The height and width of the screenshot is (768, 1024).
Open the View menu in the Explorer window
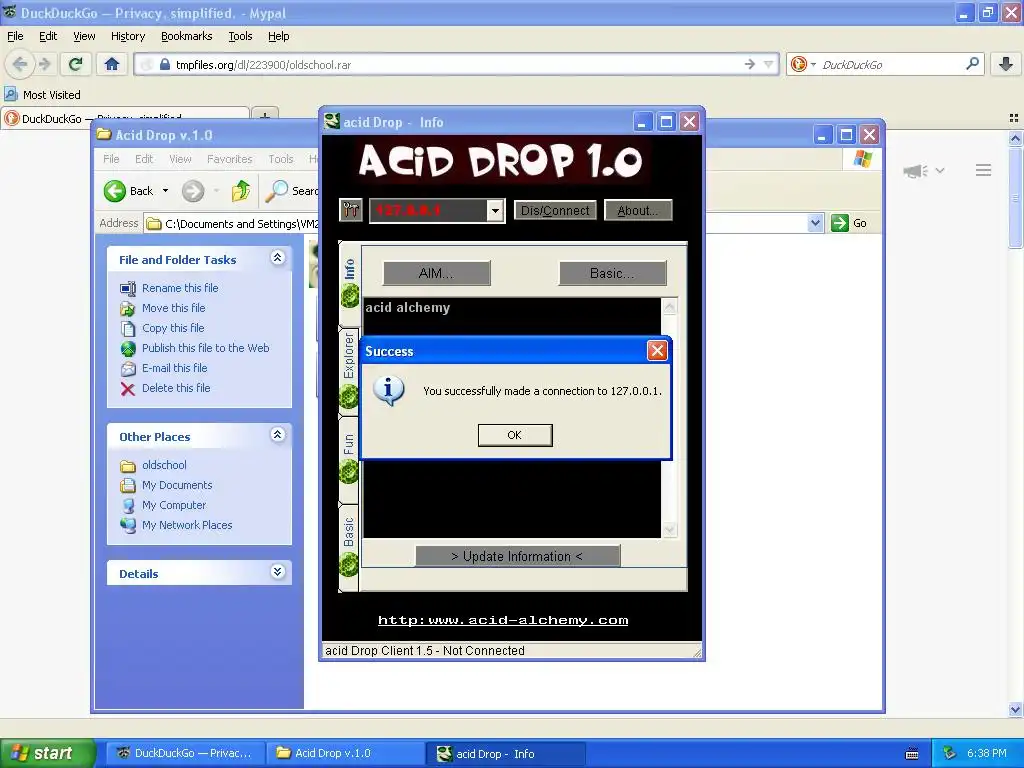point(180,159)
